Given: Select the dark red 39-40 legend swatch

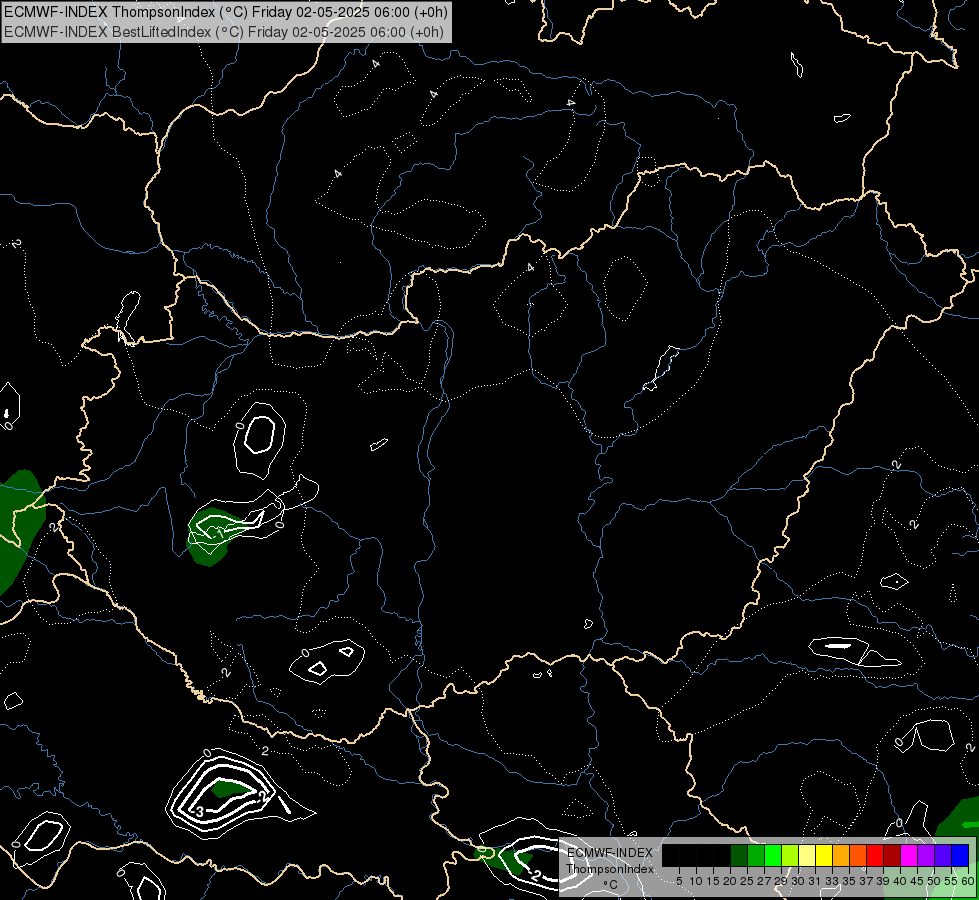Looking at the screenshot, I should (x=892, y=855).
